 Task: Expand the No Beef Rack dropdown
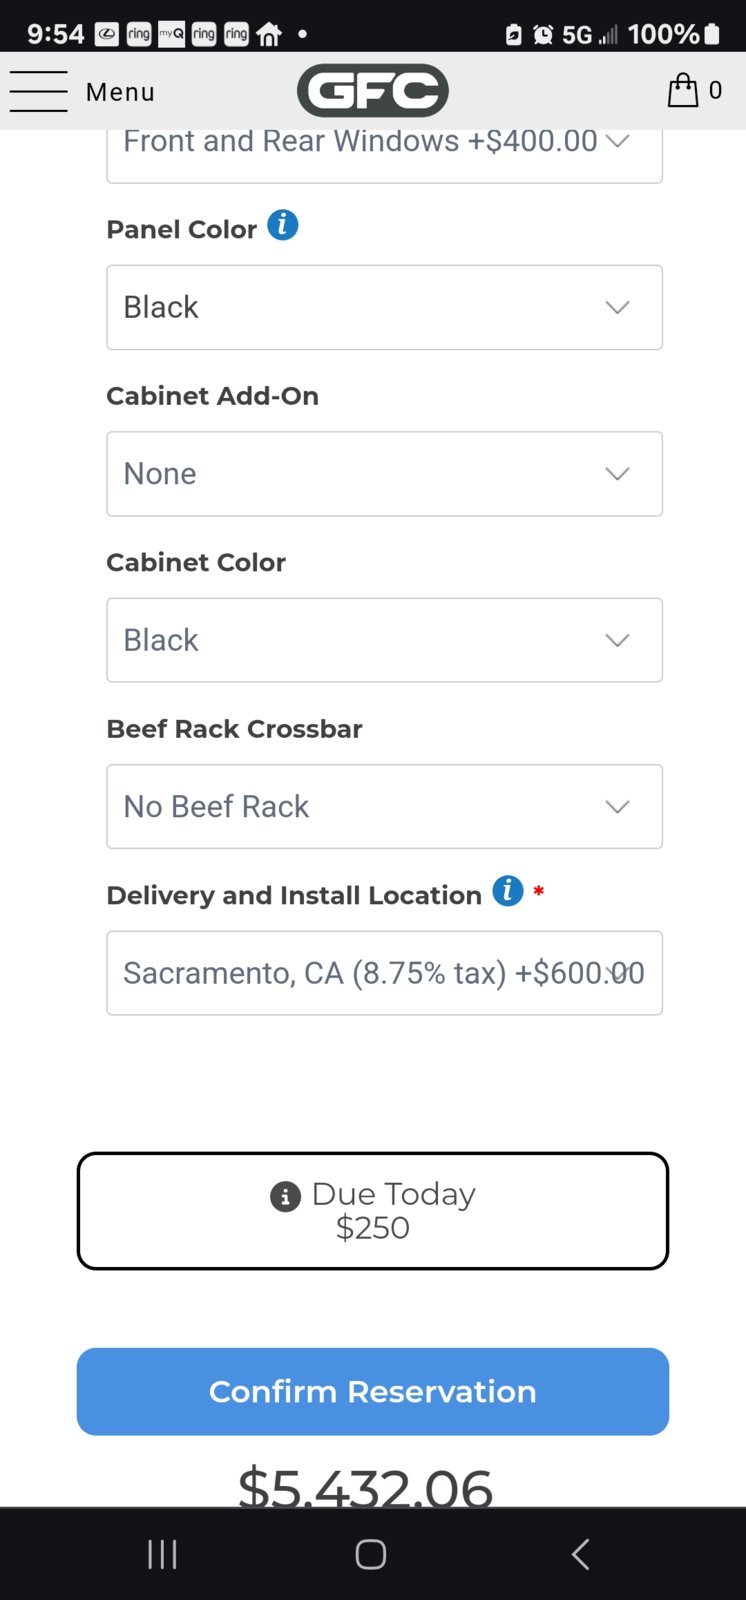[x=385, y=807]
